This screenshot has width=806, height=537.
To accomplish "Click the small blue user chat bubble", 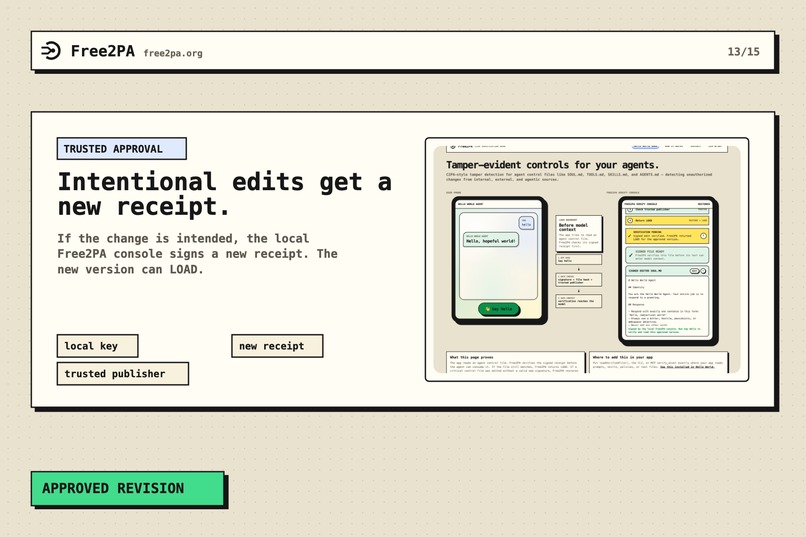I will coord(526,223).
